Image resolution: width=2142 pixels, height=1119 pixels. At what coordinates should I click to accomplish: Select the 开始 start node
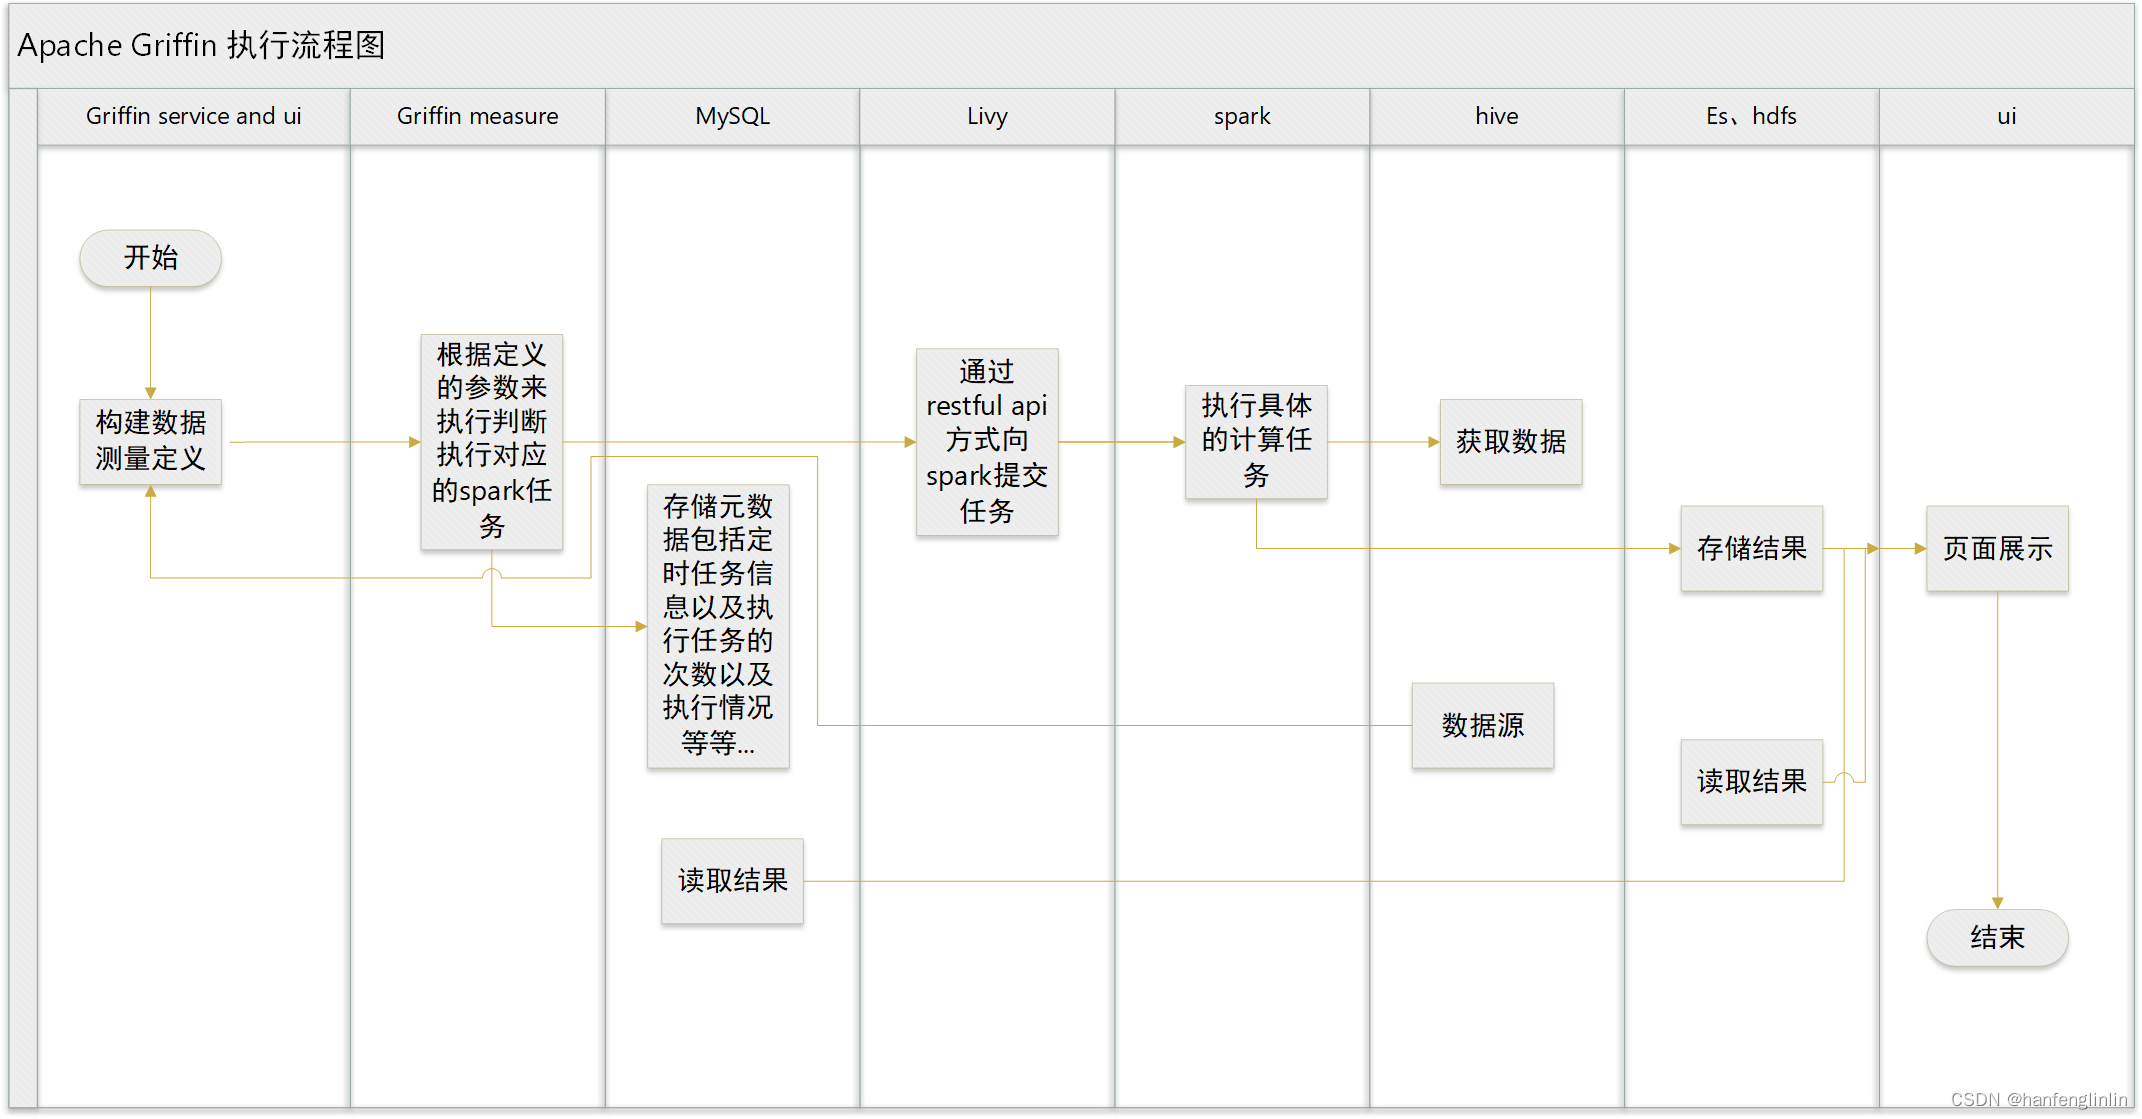click(150, 258)
